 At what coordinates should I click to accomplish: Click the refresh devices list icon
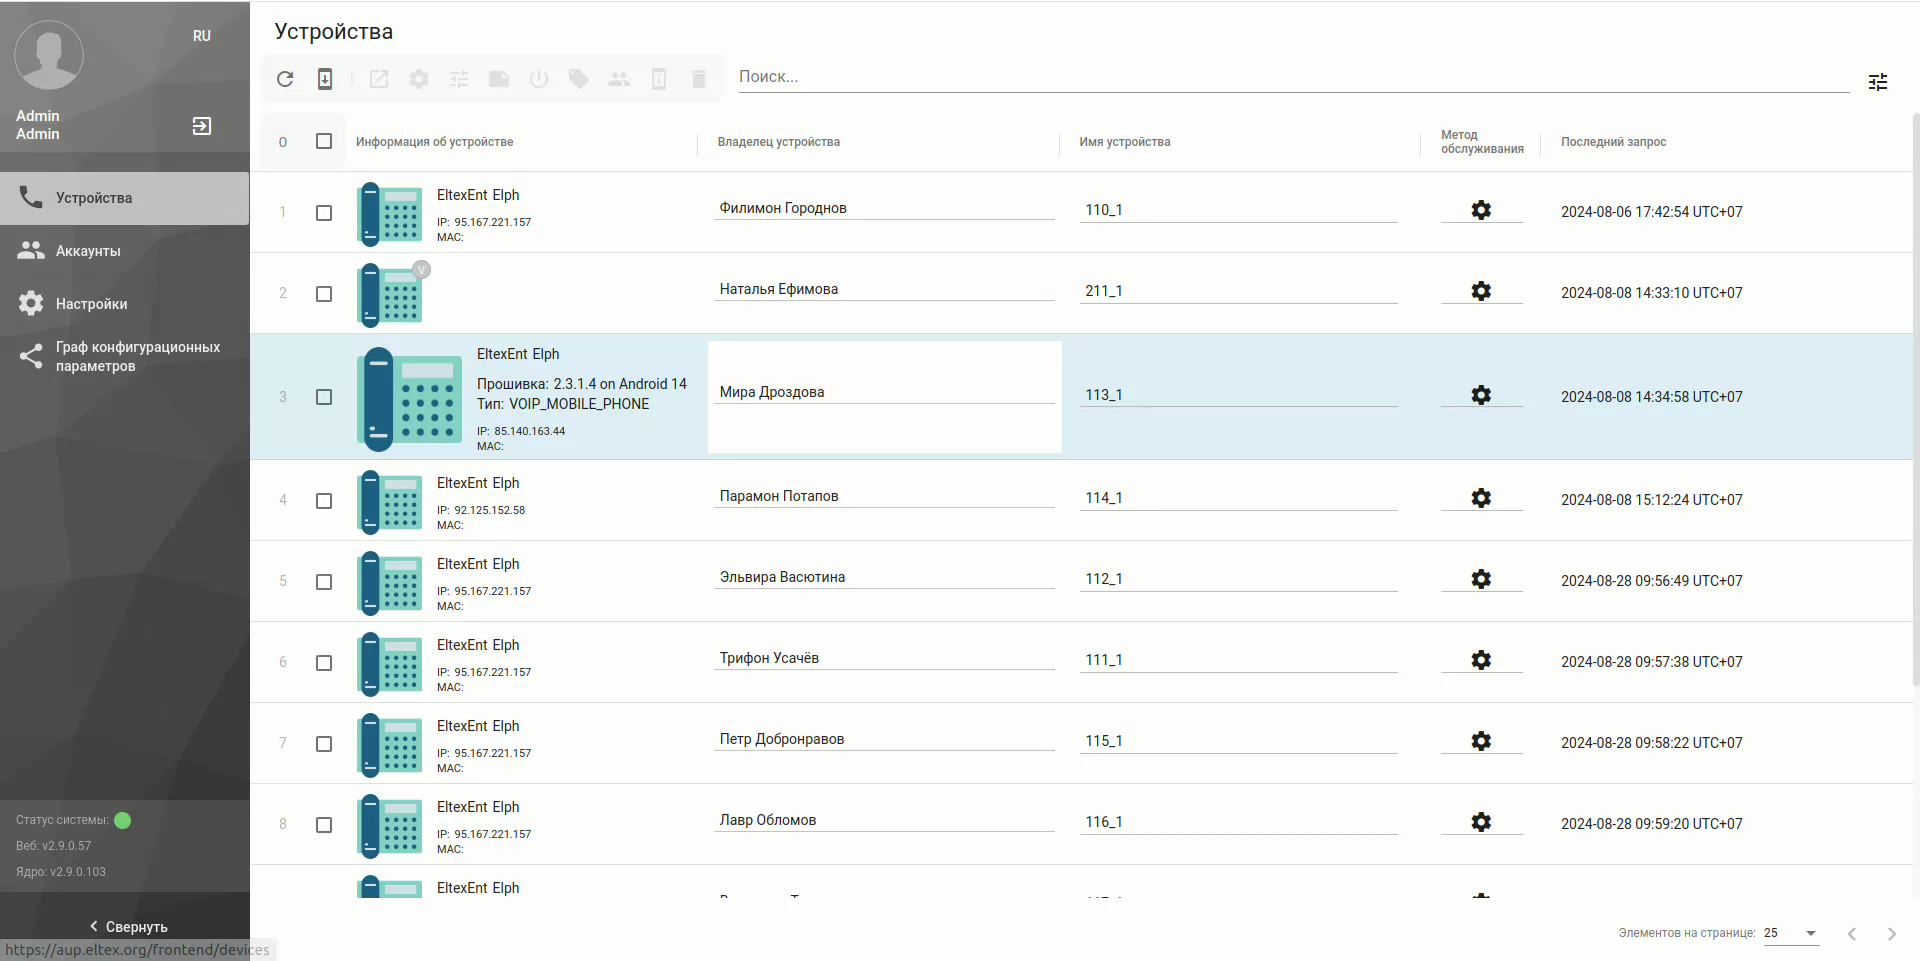[x=285, y=79]
